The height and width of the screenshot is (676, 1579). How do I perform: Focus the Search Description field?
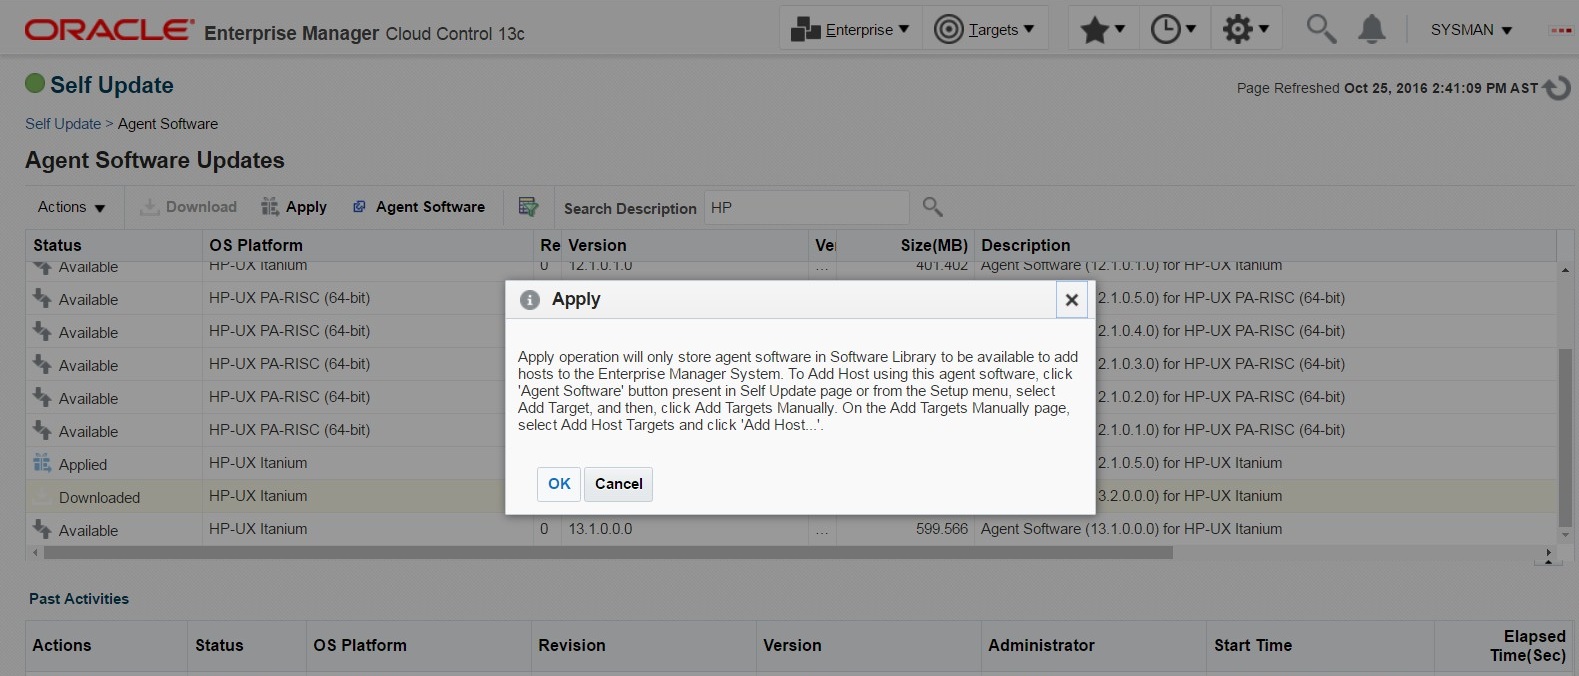pyautogui.click(x=806, y=208)
